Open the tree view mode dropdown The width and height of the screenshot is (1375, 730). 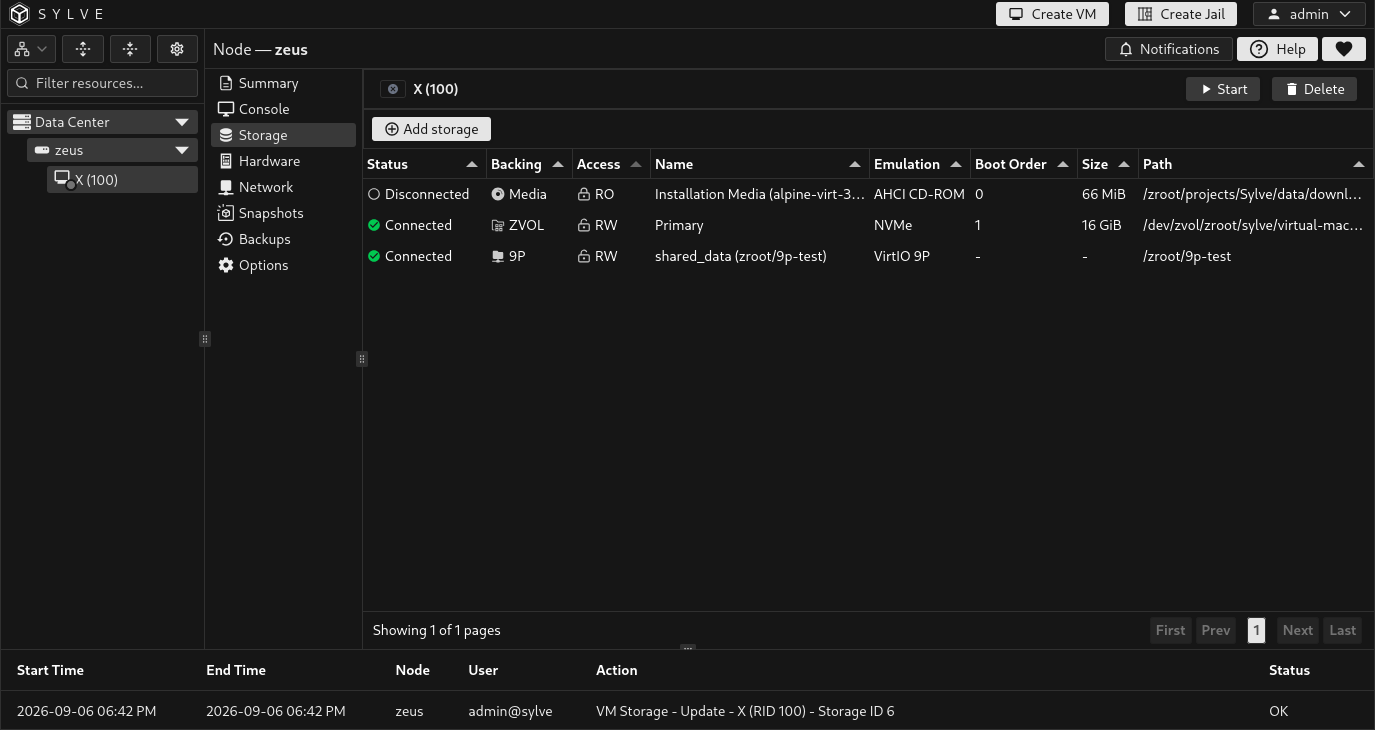click(31, 49)
